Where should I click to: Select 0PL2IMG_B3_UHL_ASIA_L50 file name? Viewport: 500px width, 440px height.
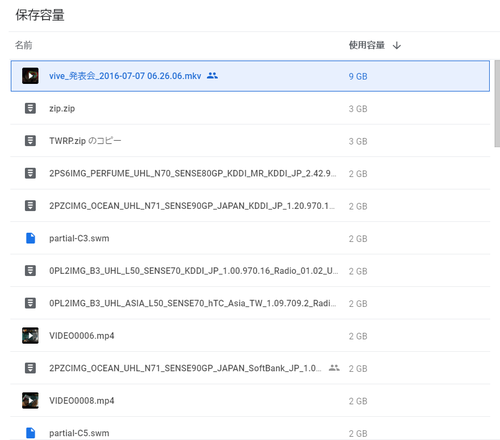click(x=193, y=303)
